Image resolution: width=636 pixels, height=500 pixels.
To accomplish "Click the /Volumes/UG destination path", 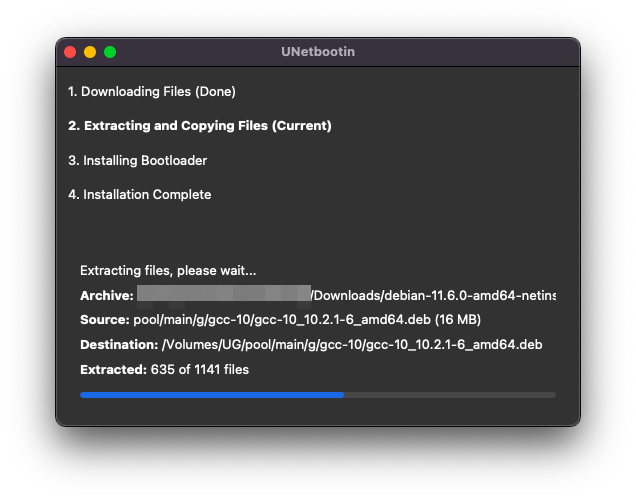I will point(352,345).
